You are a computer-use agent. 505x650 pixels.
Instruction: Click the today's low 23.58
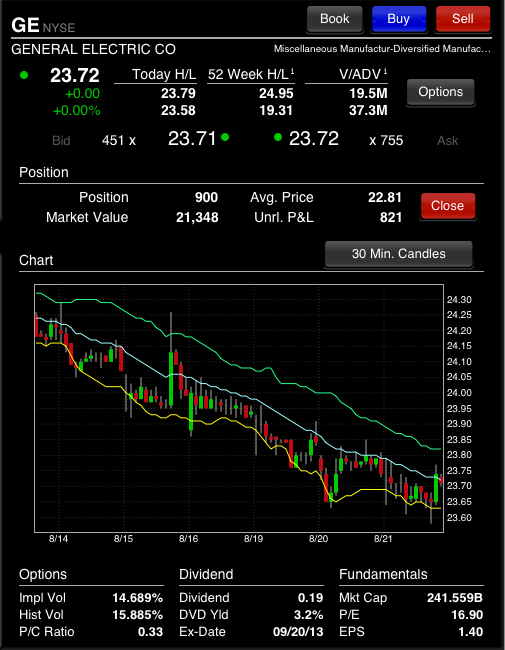coord(178,110)
